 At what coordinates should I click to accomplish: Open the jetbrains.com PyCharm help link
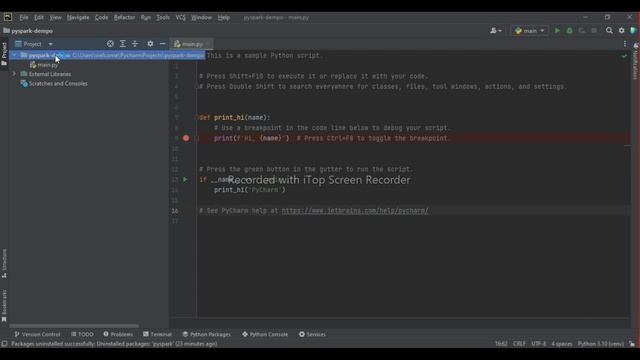click(x=355, y=211)
